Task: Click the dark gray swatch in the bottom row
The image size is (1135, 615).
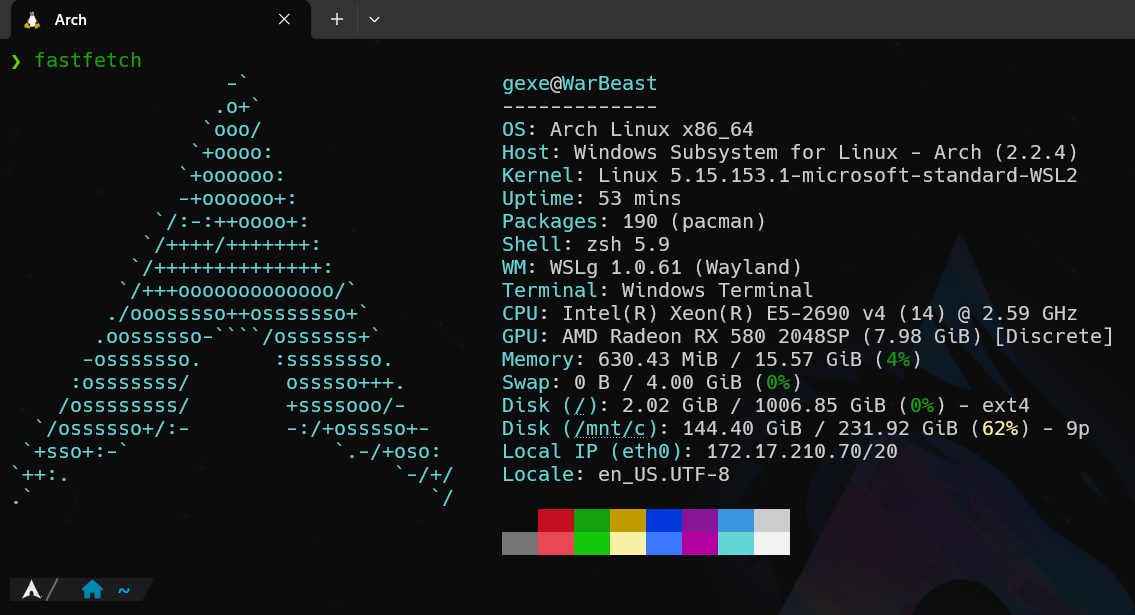Action: (x=520, y=543)
